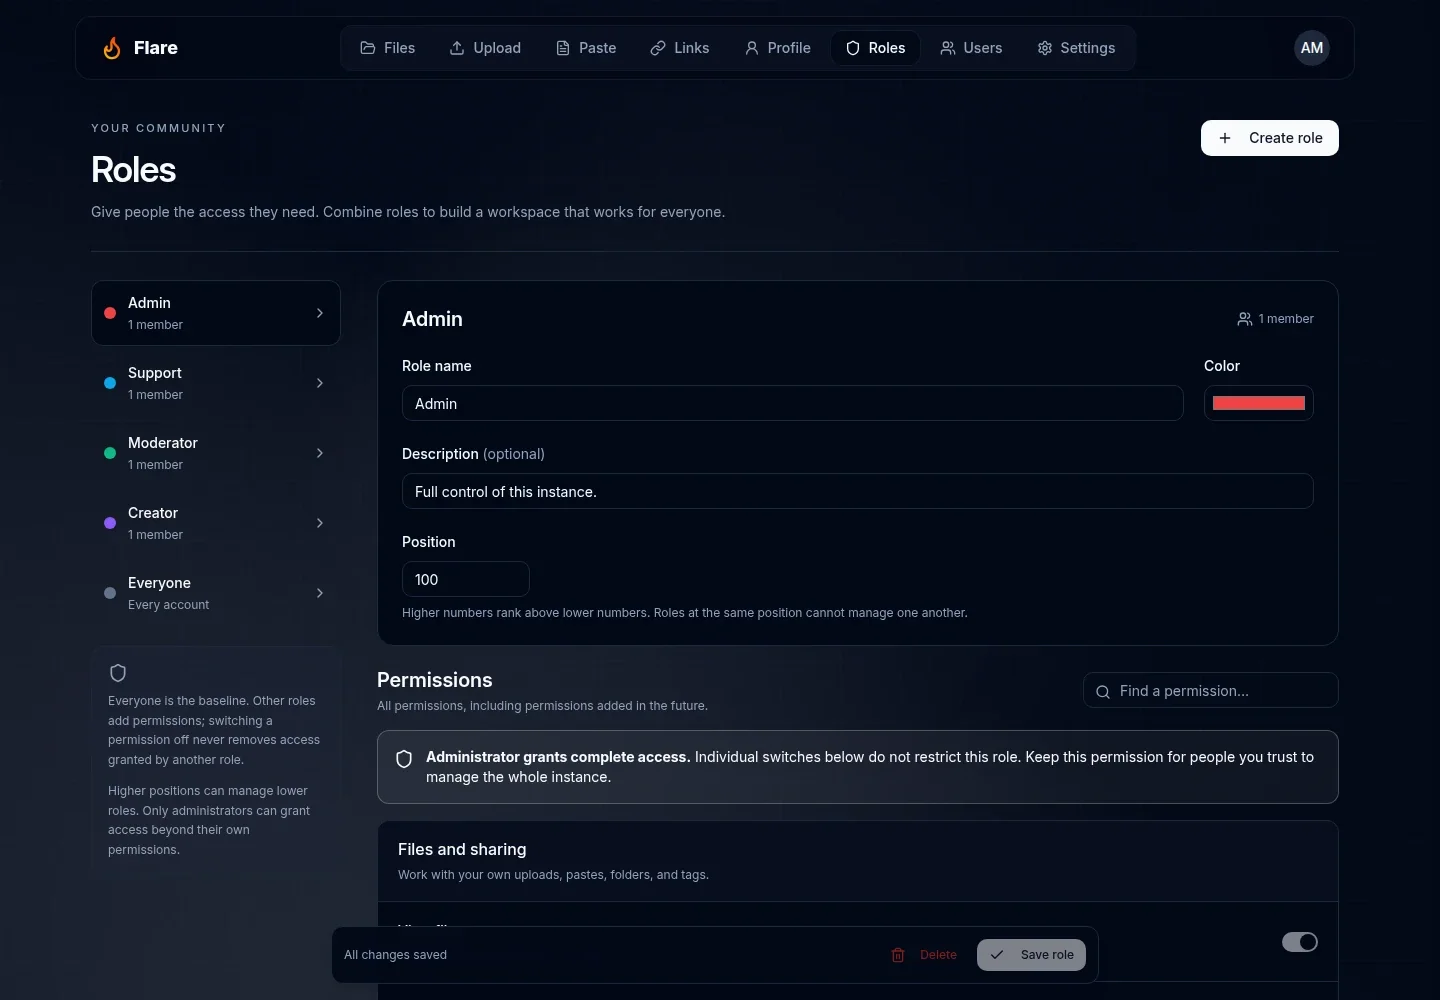Image resolution: width=1440 pixels, height=1000 pixels.
Task: Select the Moderator role in the list
Action: (216, 453)
